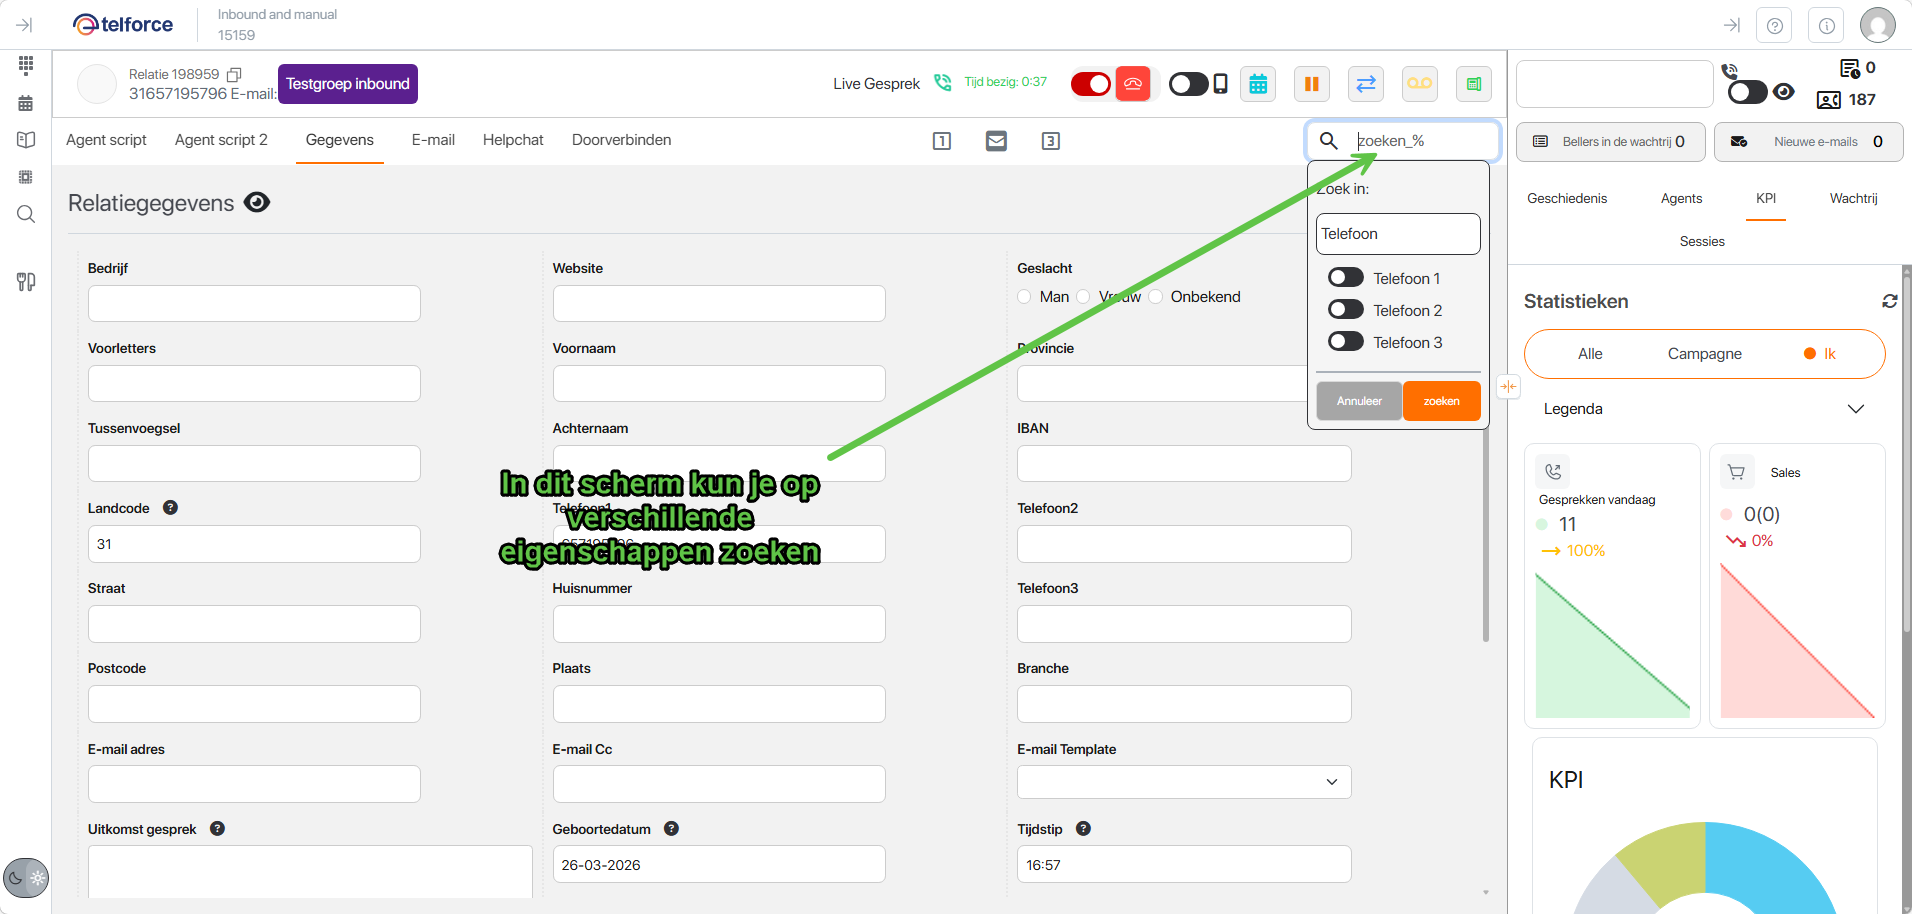
Task: Open the calendar appointment icon in the toolbar
Action: (x=1258, y=84)
